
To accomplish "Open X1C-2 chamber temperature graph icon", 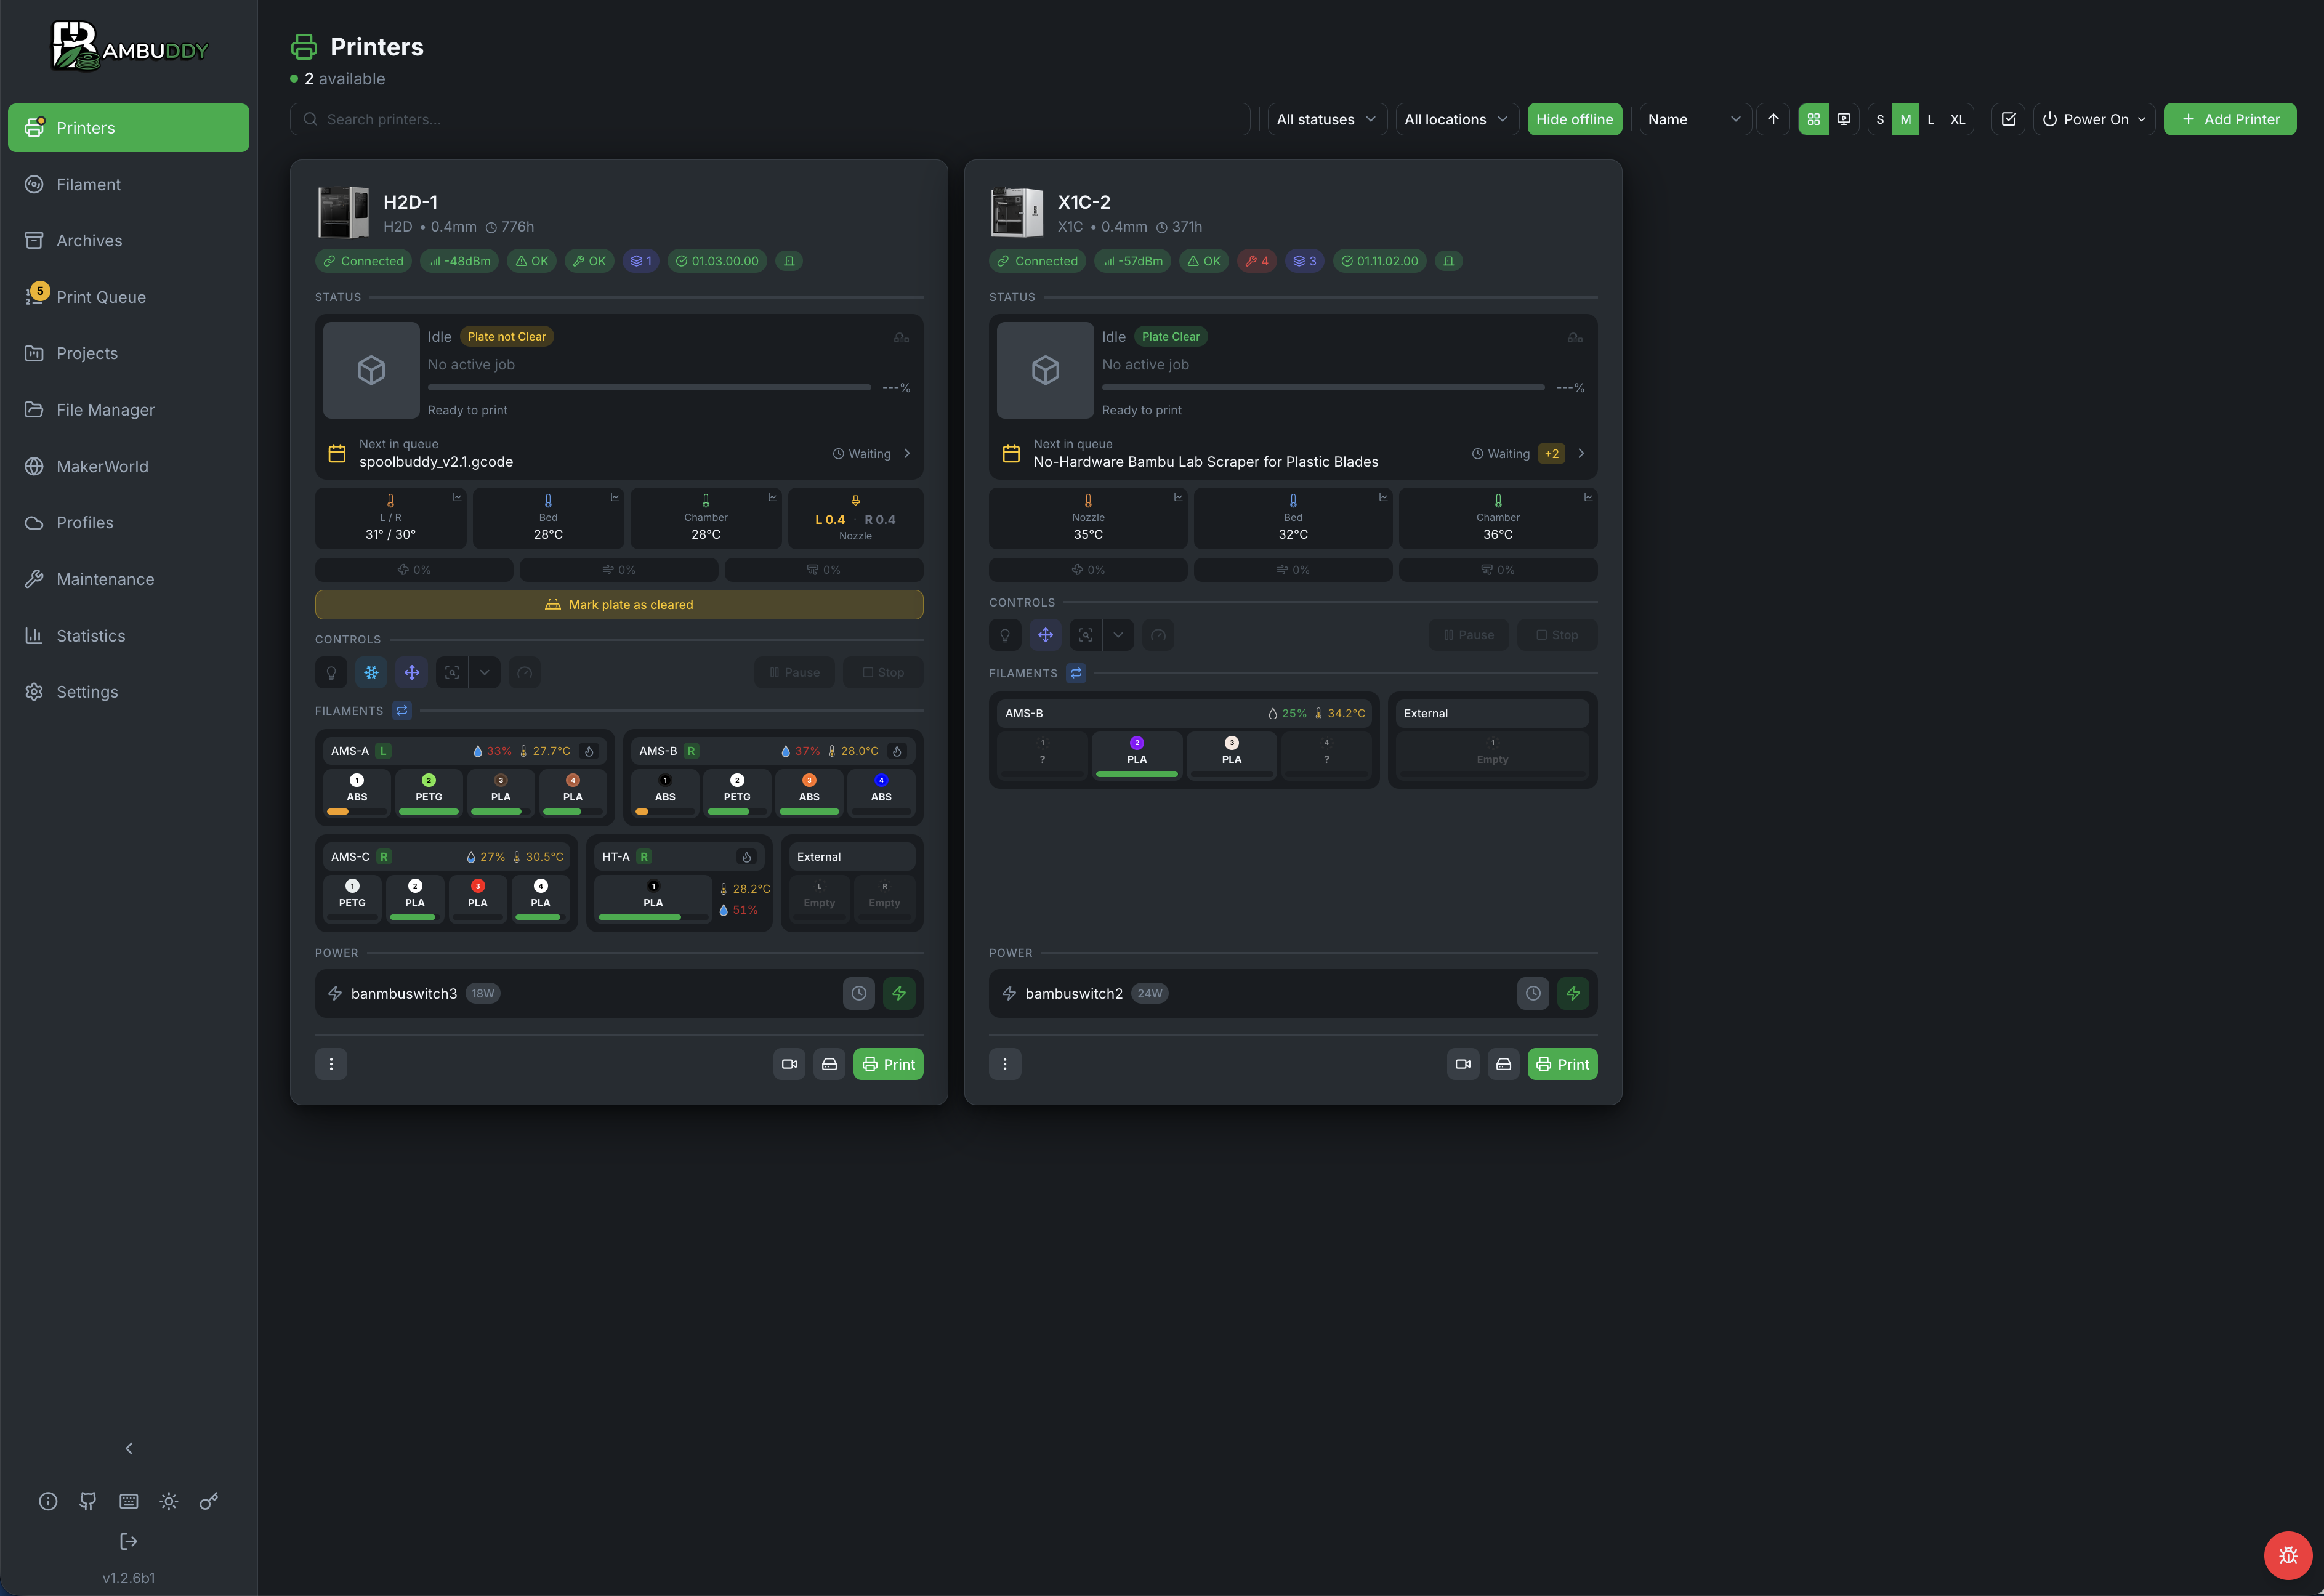I will 1588,497.
